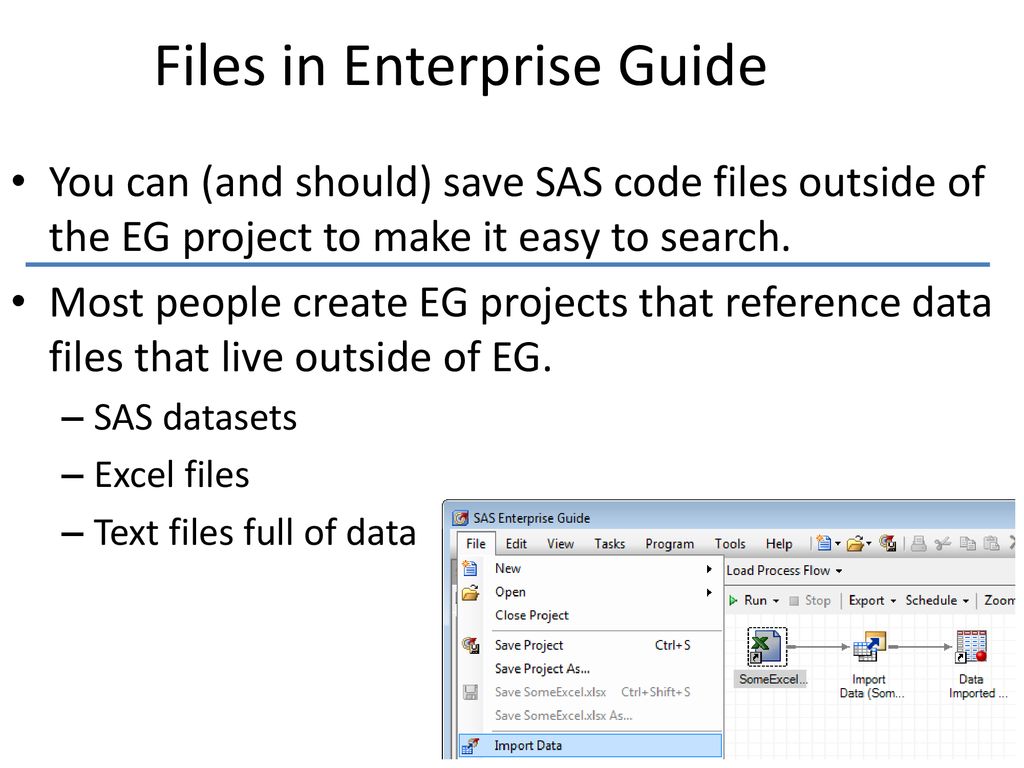1024x768 pixels.
Task: Click the New icon in File menu
Action: (x=470, y=568)
